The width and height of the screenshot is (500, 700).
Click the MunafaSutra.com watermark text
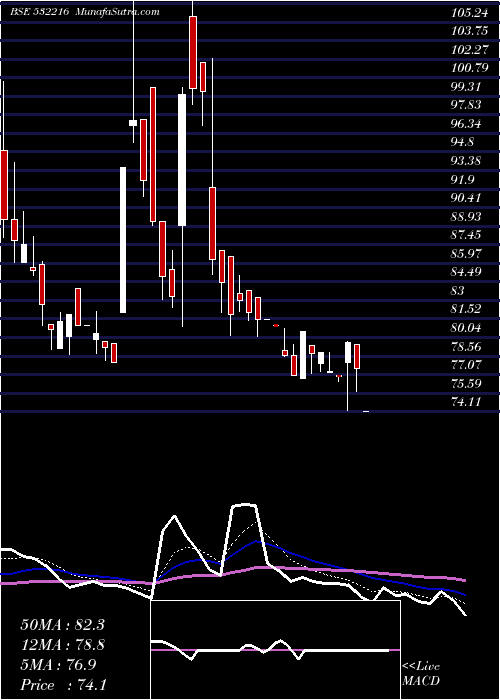click(117, 12)
